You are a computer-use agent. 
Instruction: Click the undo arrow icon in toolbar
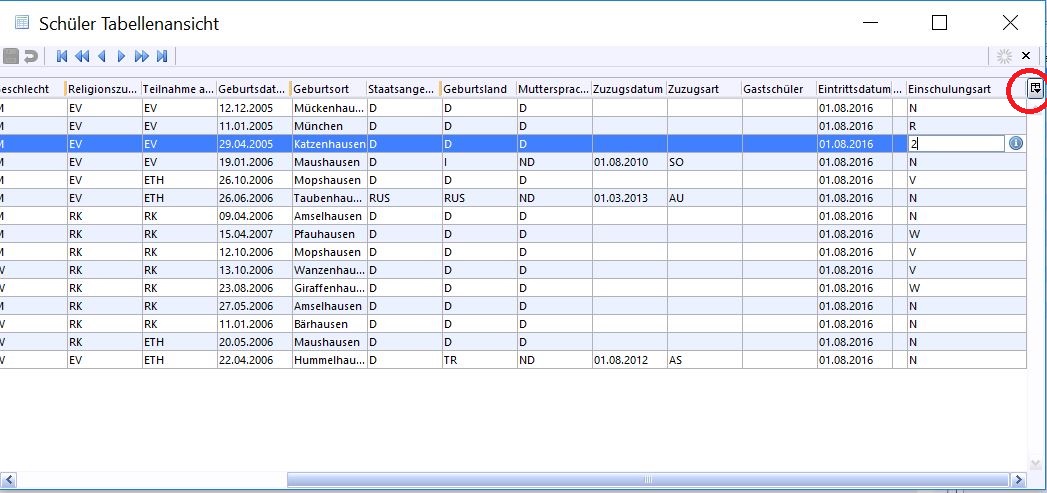[30, 56]
